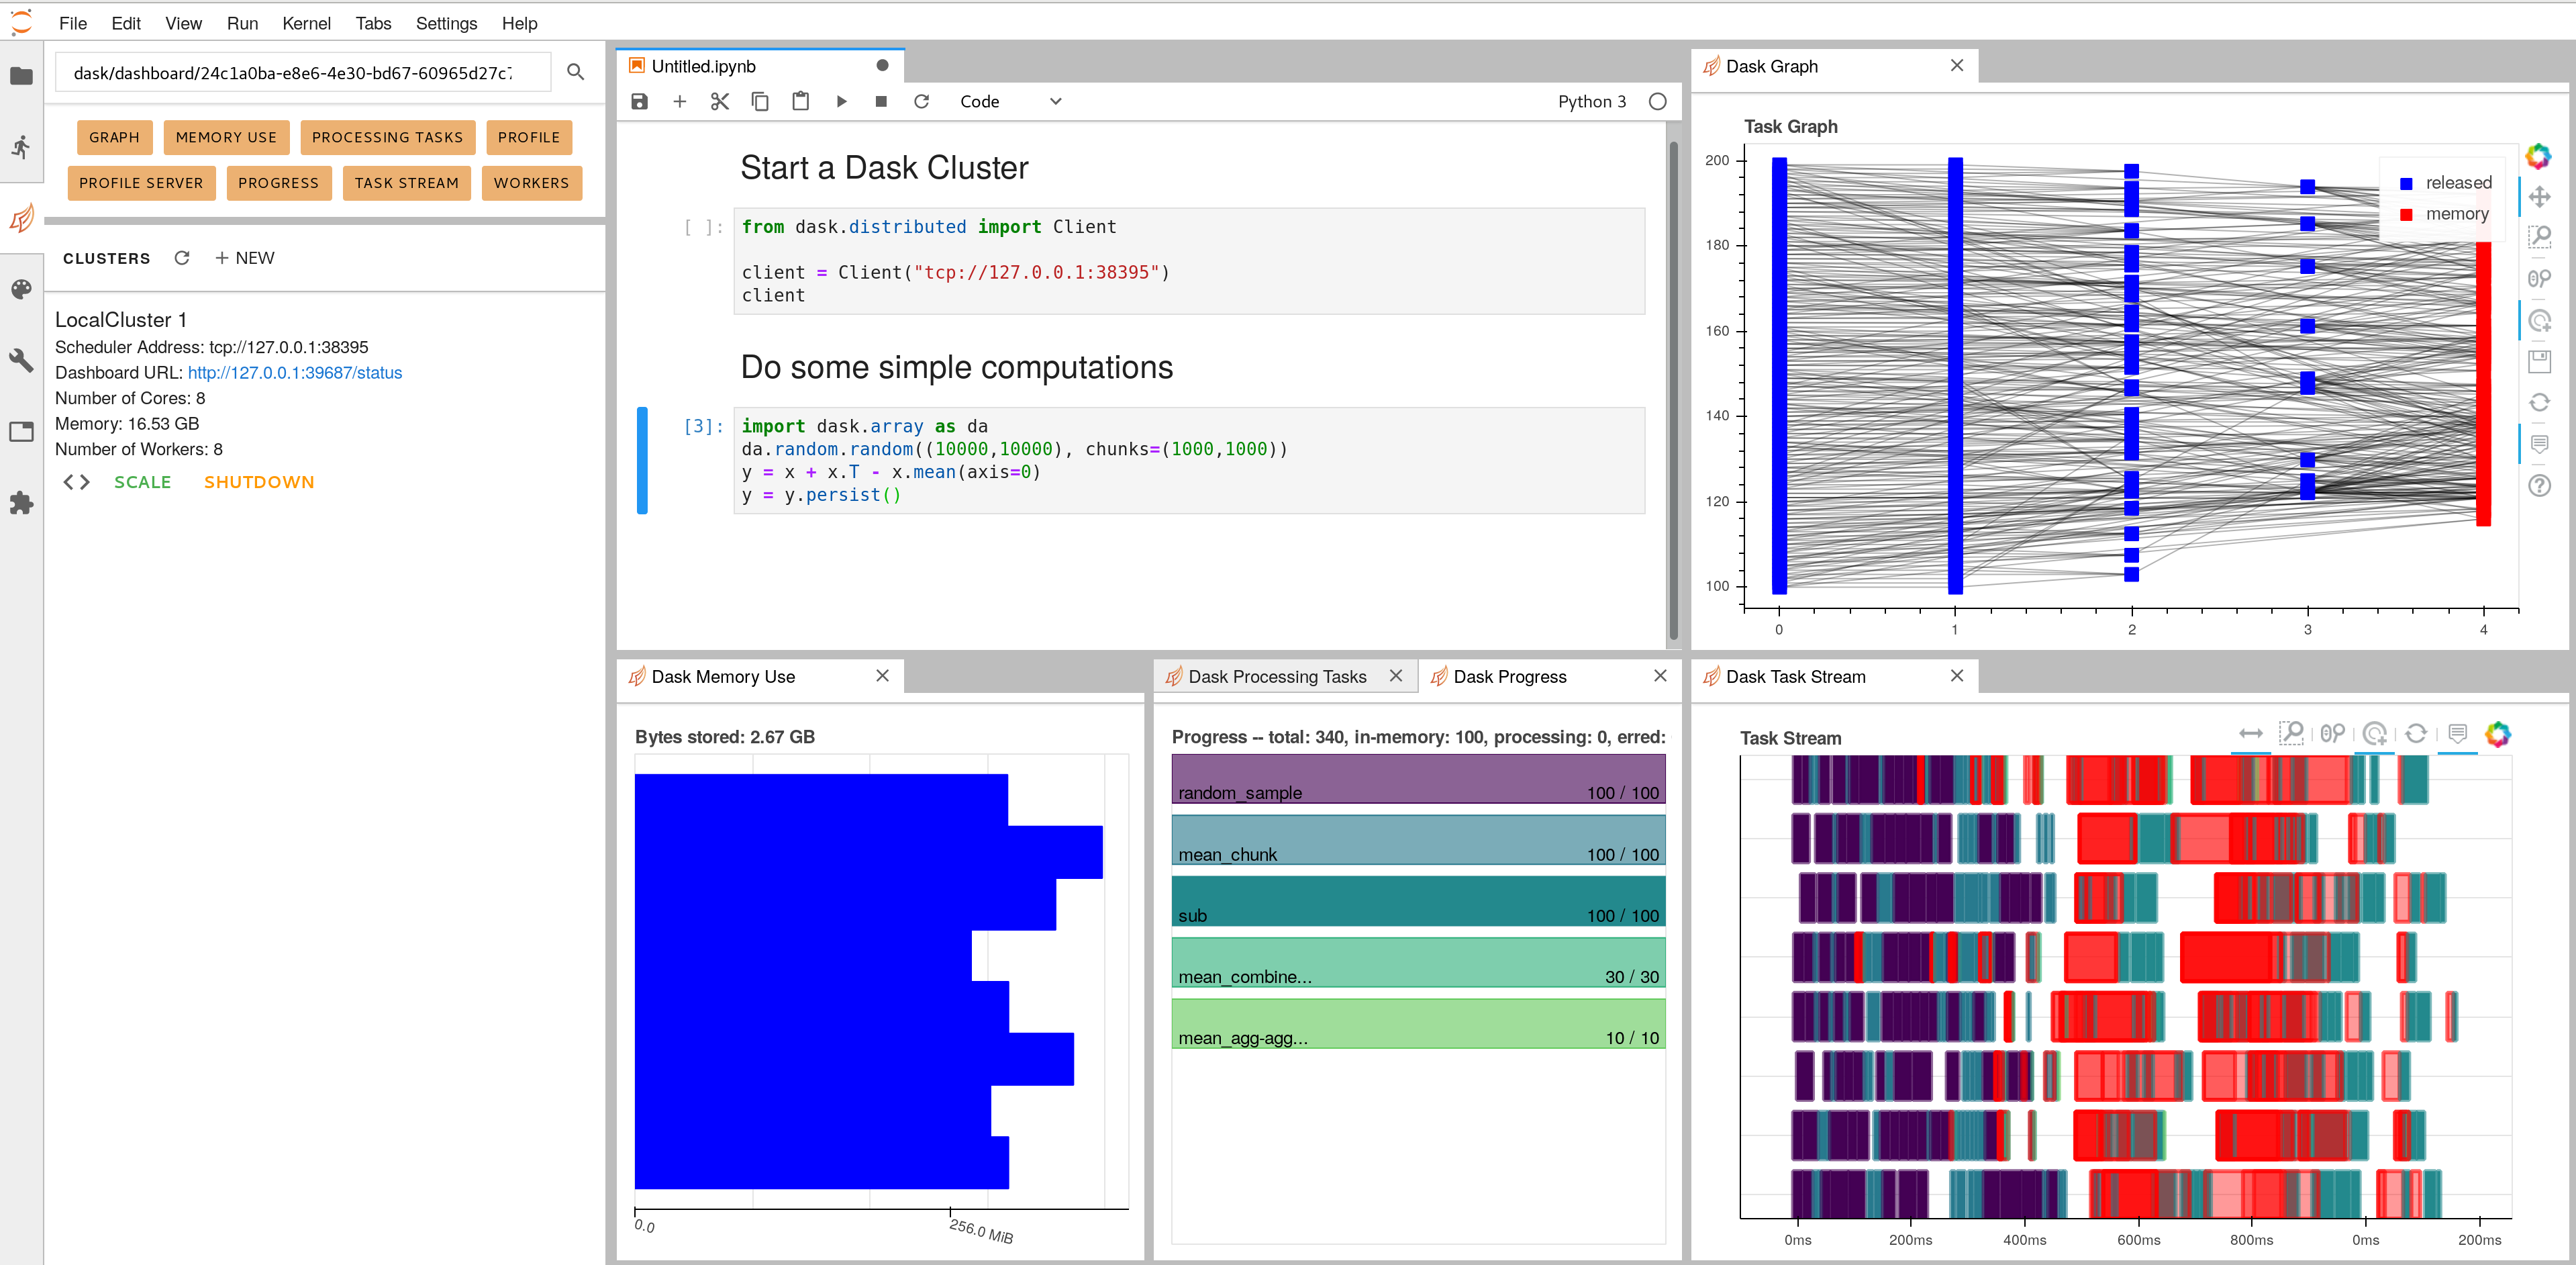Open the Code cell type dropdown
The image size is (2576, 1265).
coord(1010,101)
